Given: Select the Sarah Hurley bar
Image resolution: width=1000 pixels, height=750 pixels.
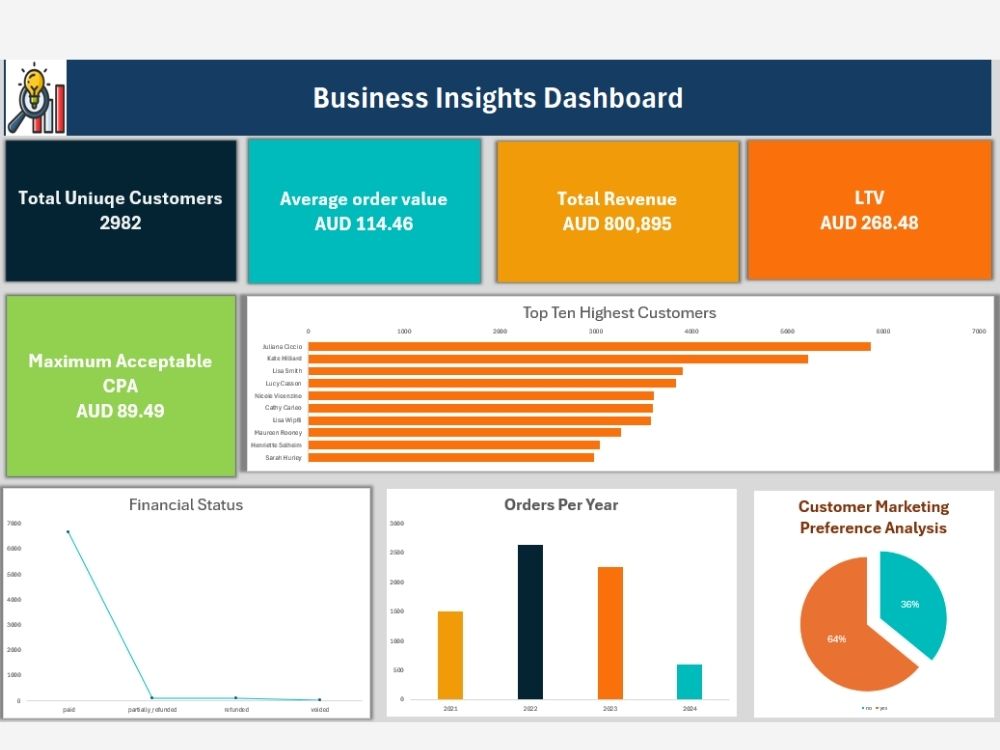Looking at the screenshot, I should pyautogui.click(x=451, y=457).
